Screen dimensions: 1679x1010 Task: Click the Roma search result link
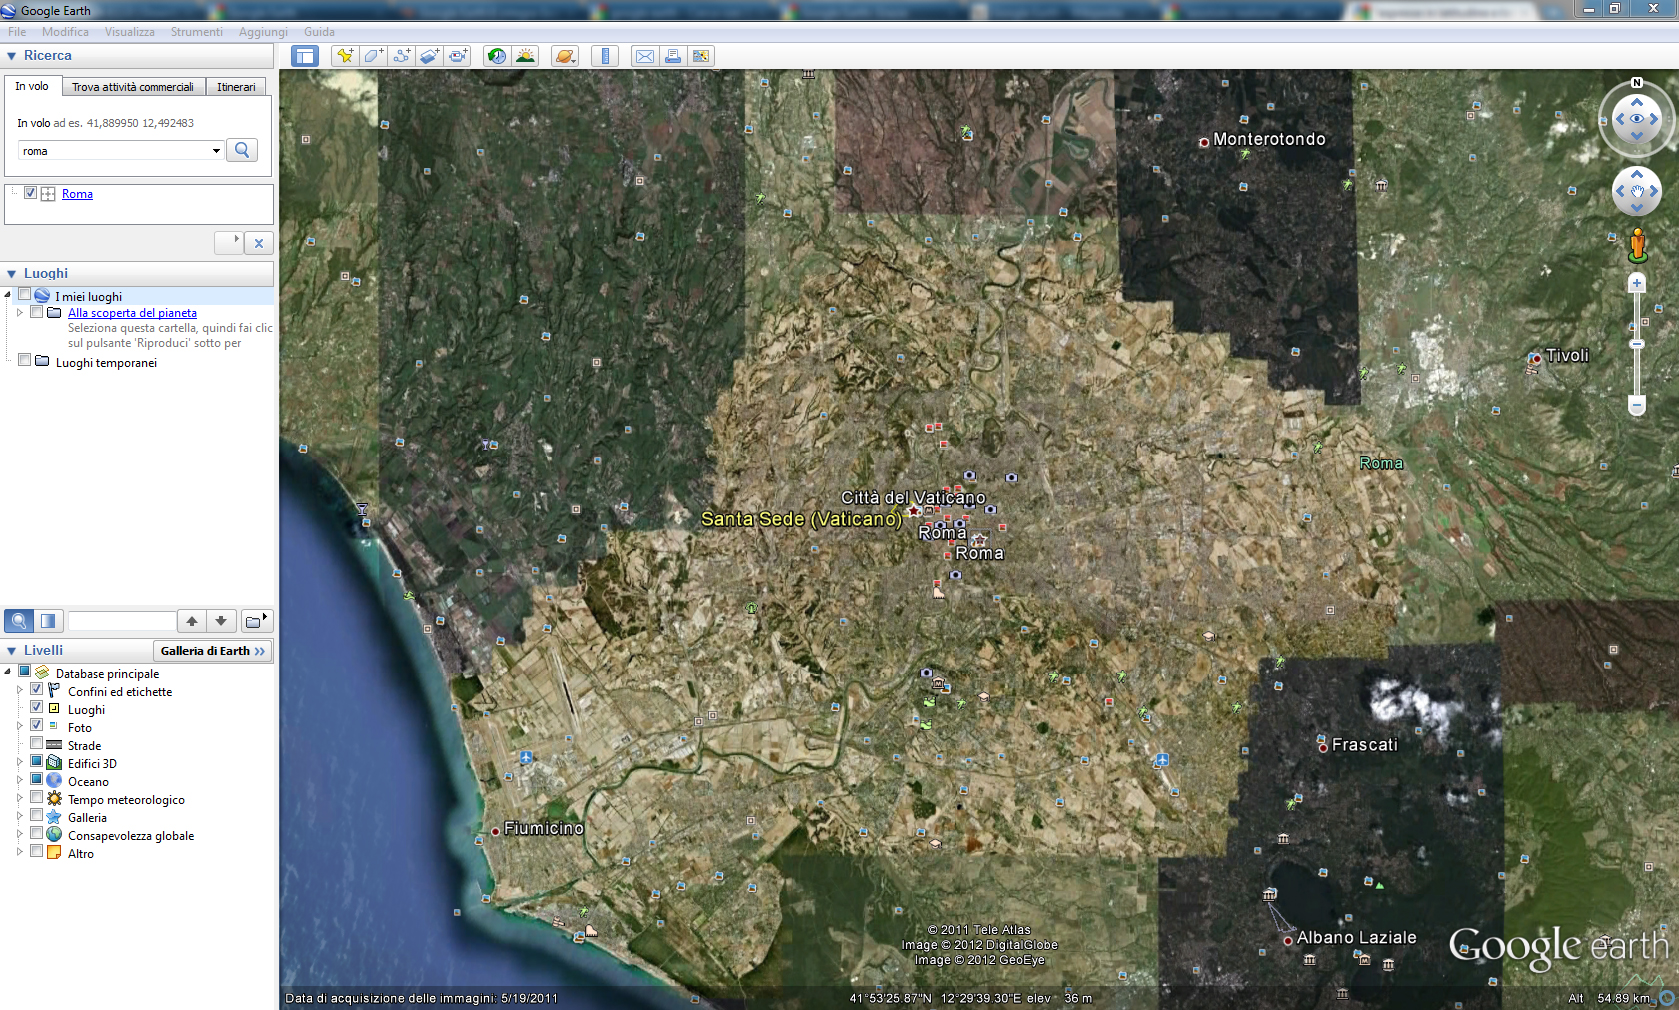click(77, 194)
